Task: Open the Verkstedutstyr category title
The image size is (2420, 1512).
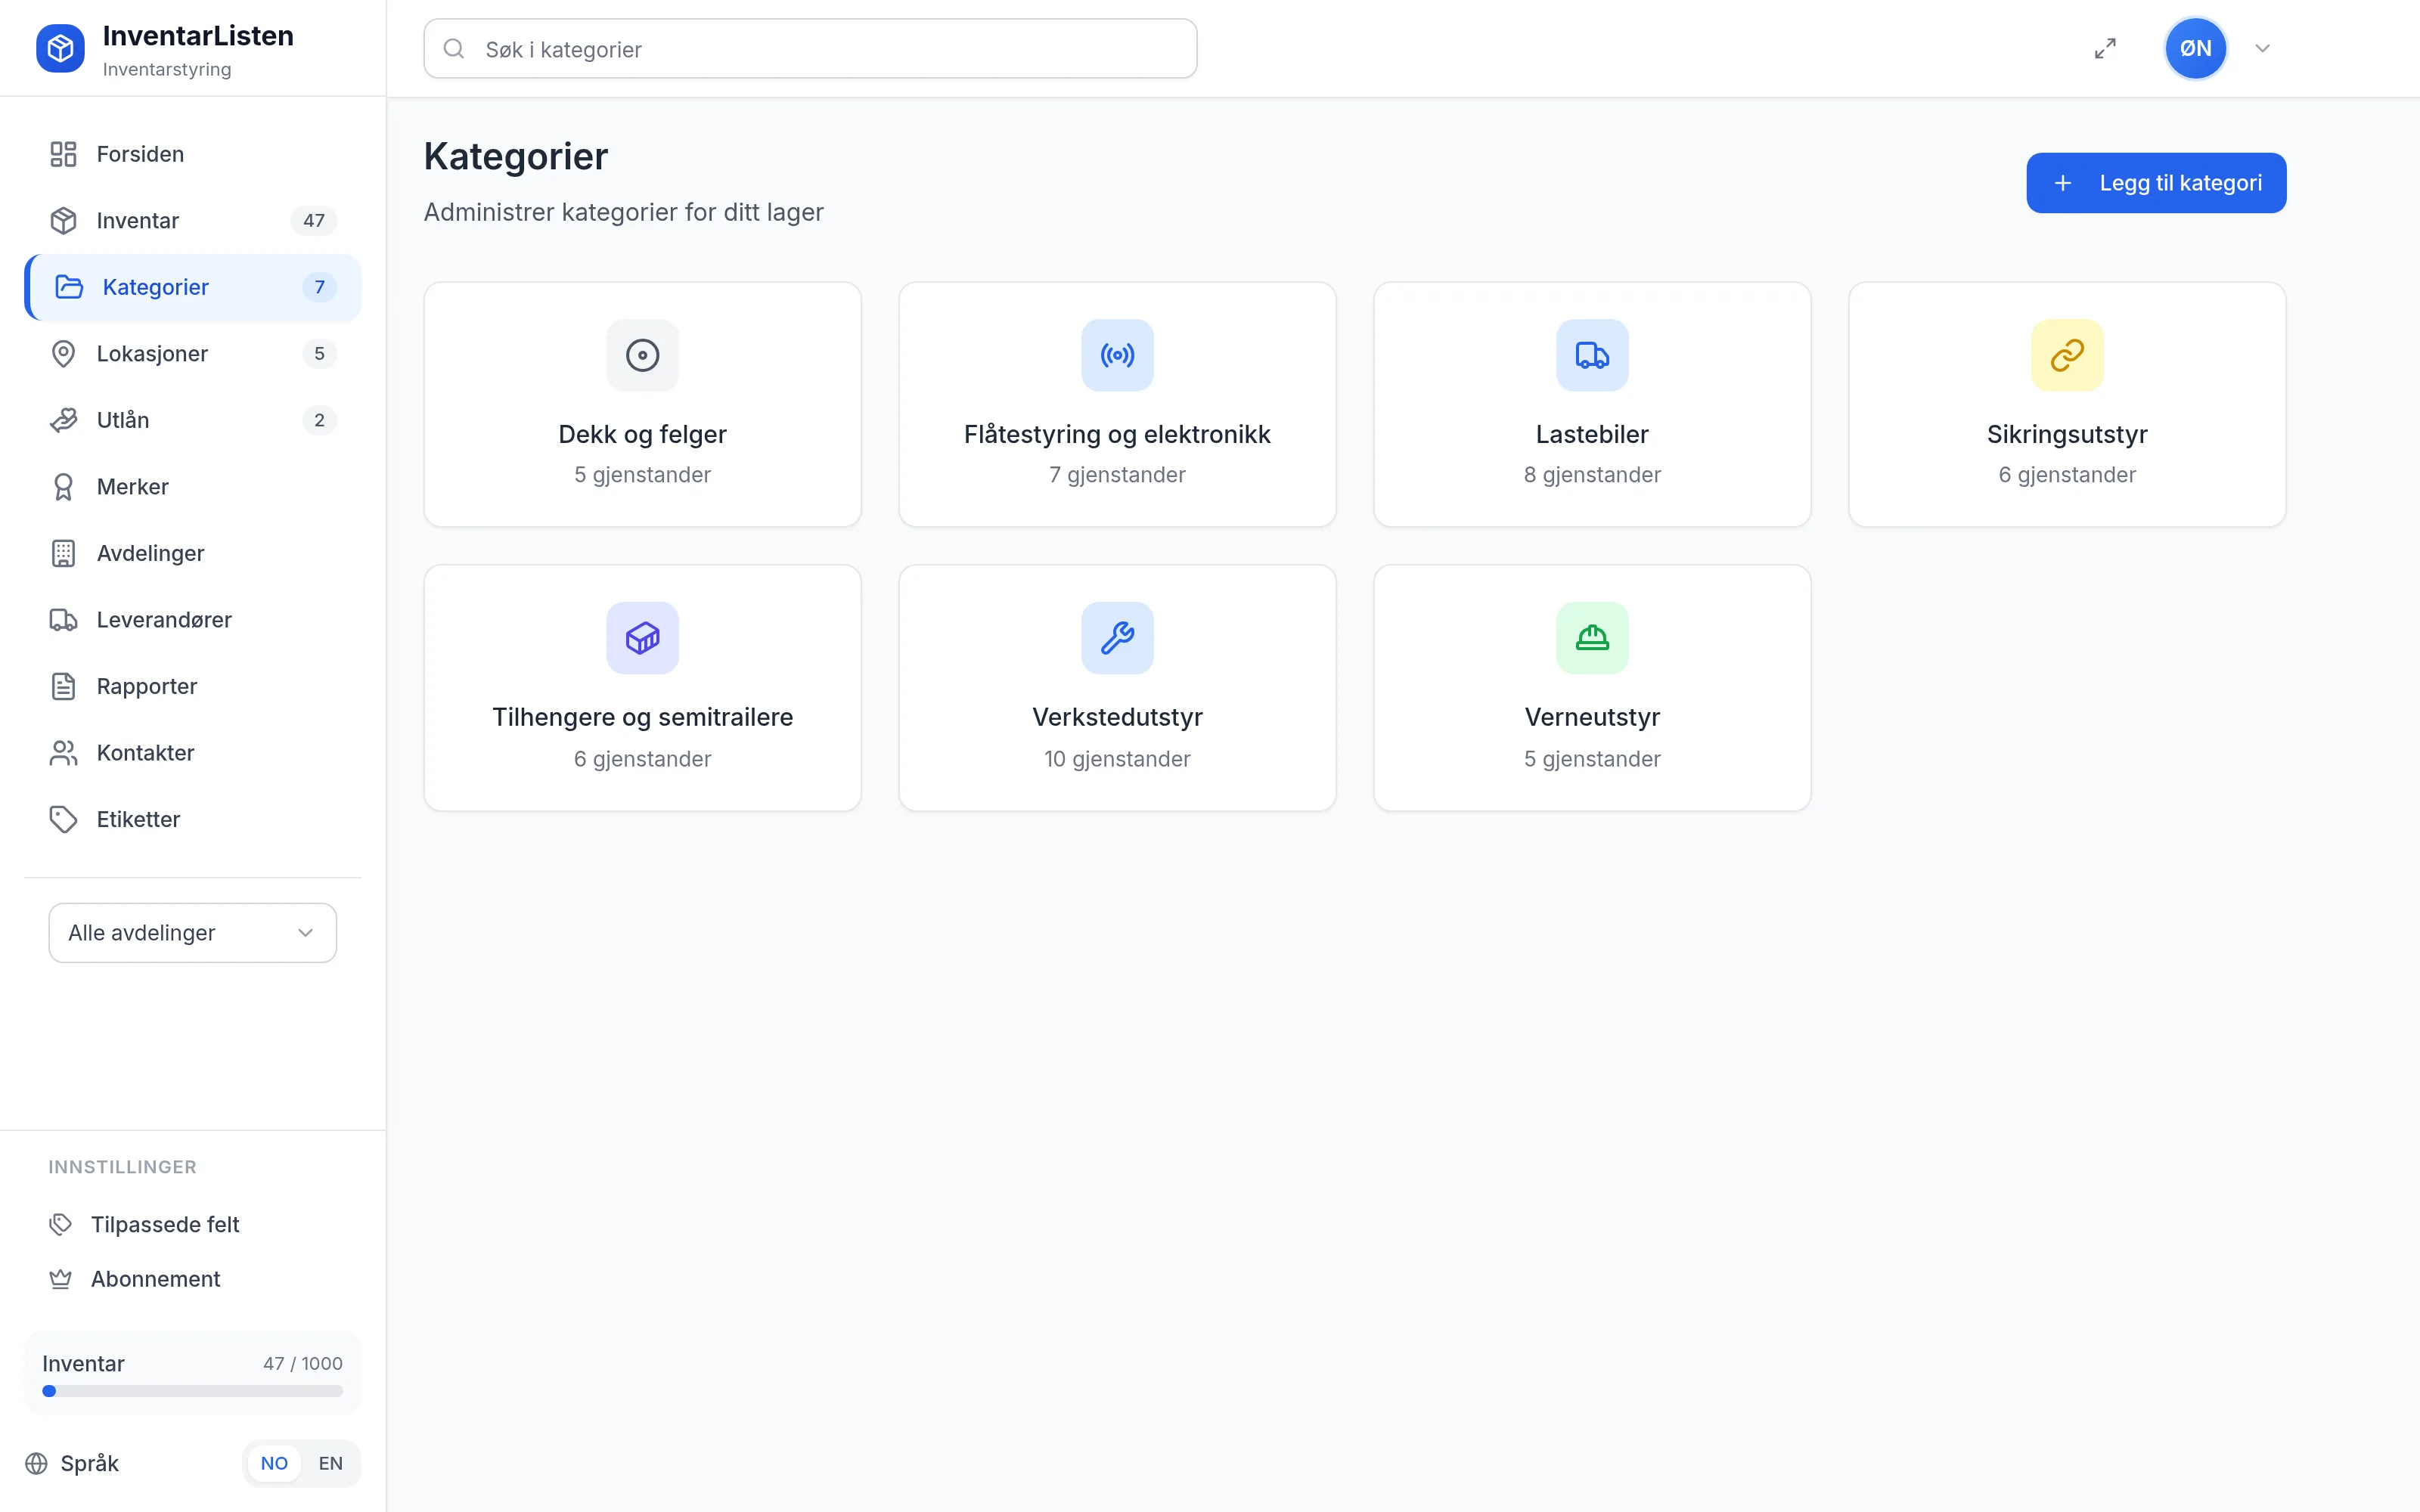Action: click(x=1117, y=717)
